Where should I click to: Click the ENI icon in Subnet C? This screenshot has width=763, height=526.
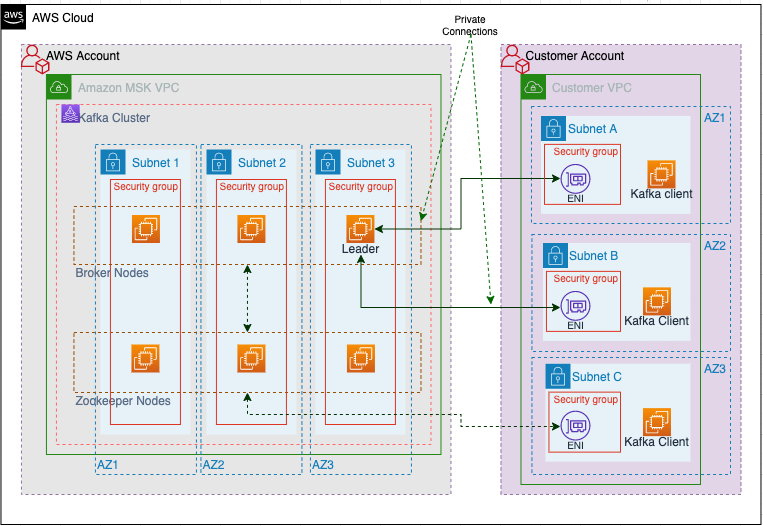click(576, 426)
